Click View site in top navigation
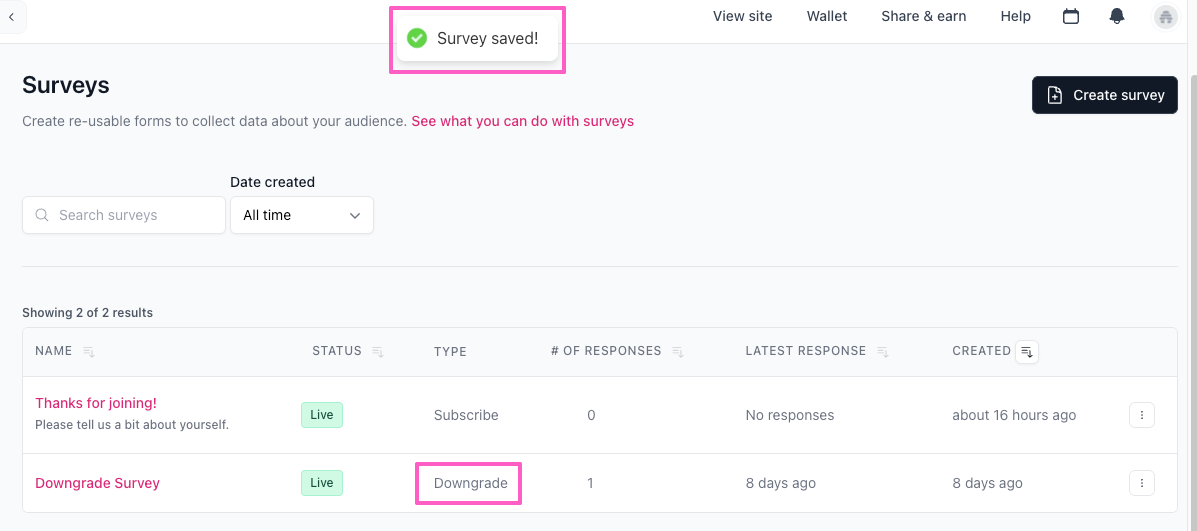This screenshot has height=531, width=1197. (x=742, y=16)
